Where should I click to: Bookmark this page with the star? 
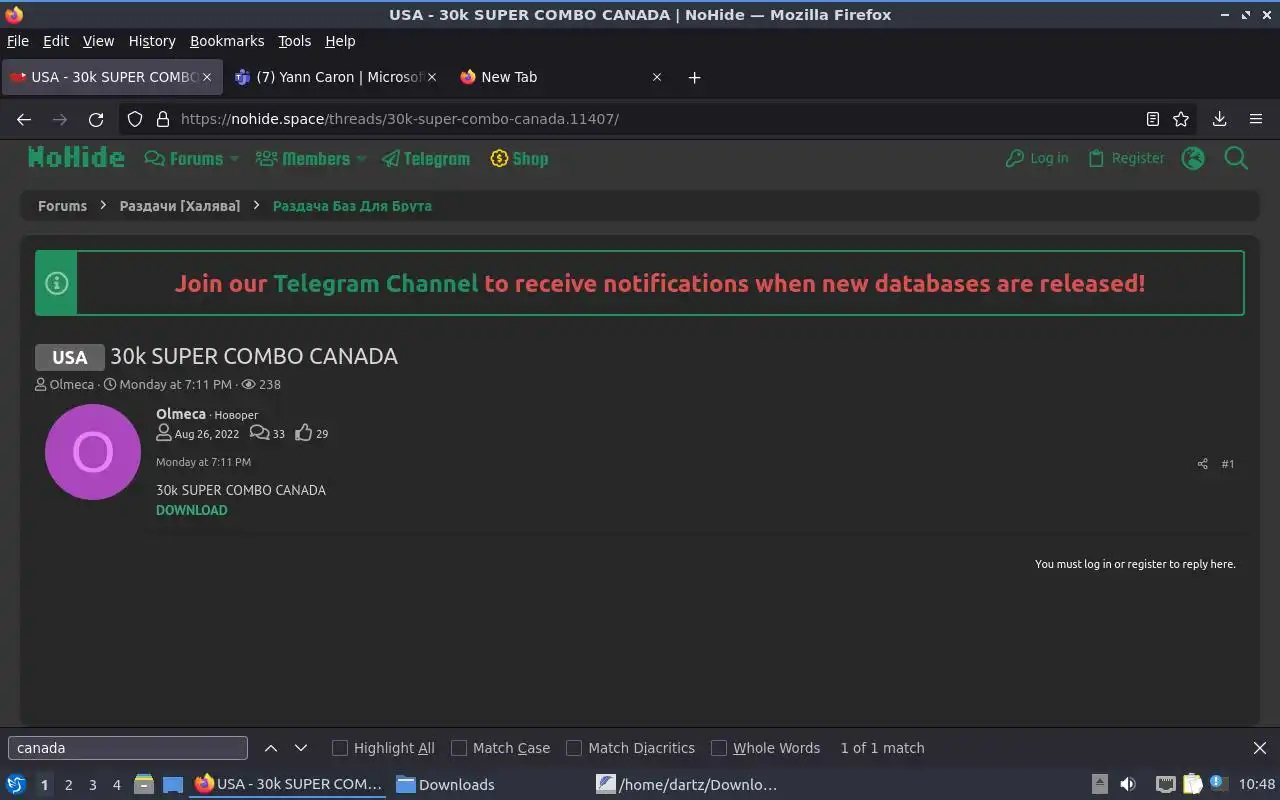click(x=1181, y=119)
